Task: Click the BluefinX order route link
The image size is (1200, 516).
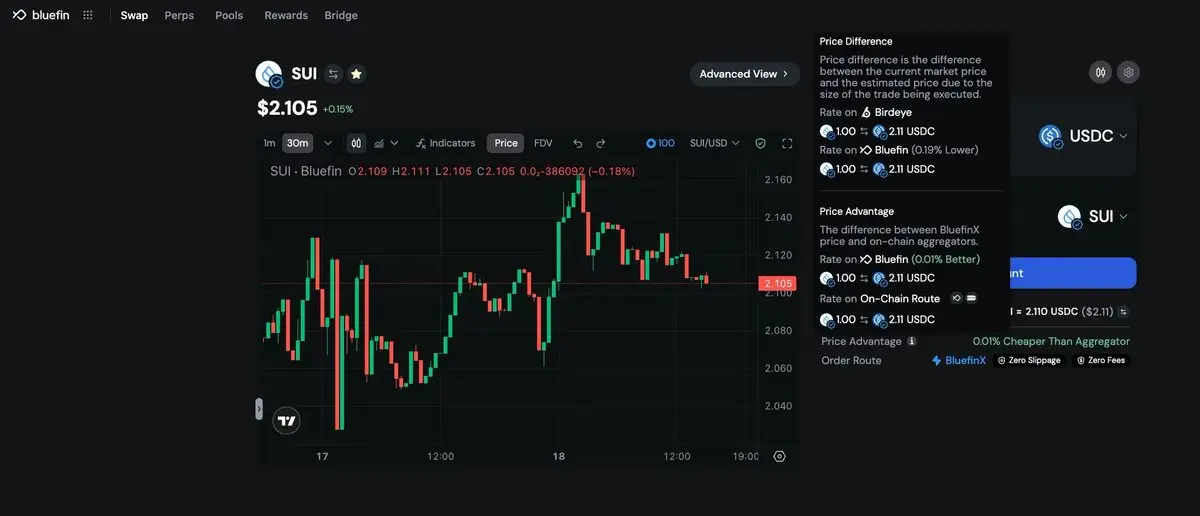Action: [959, 360]
